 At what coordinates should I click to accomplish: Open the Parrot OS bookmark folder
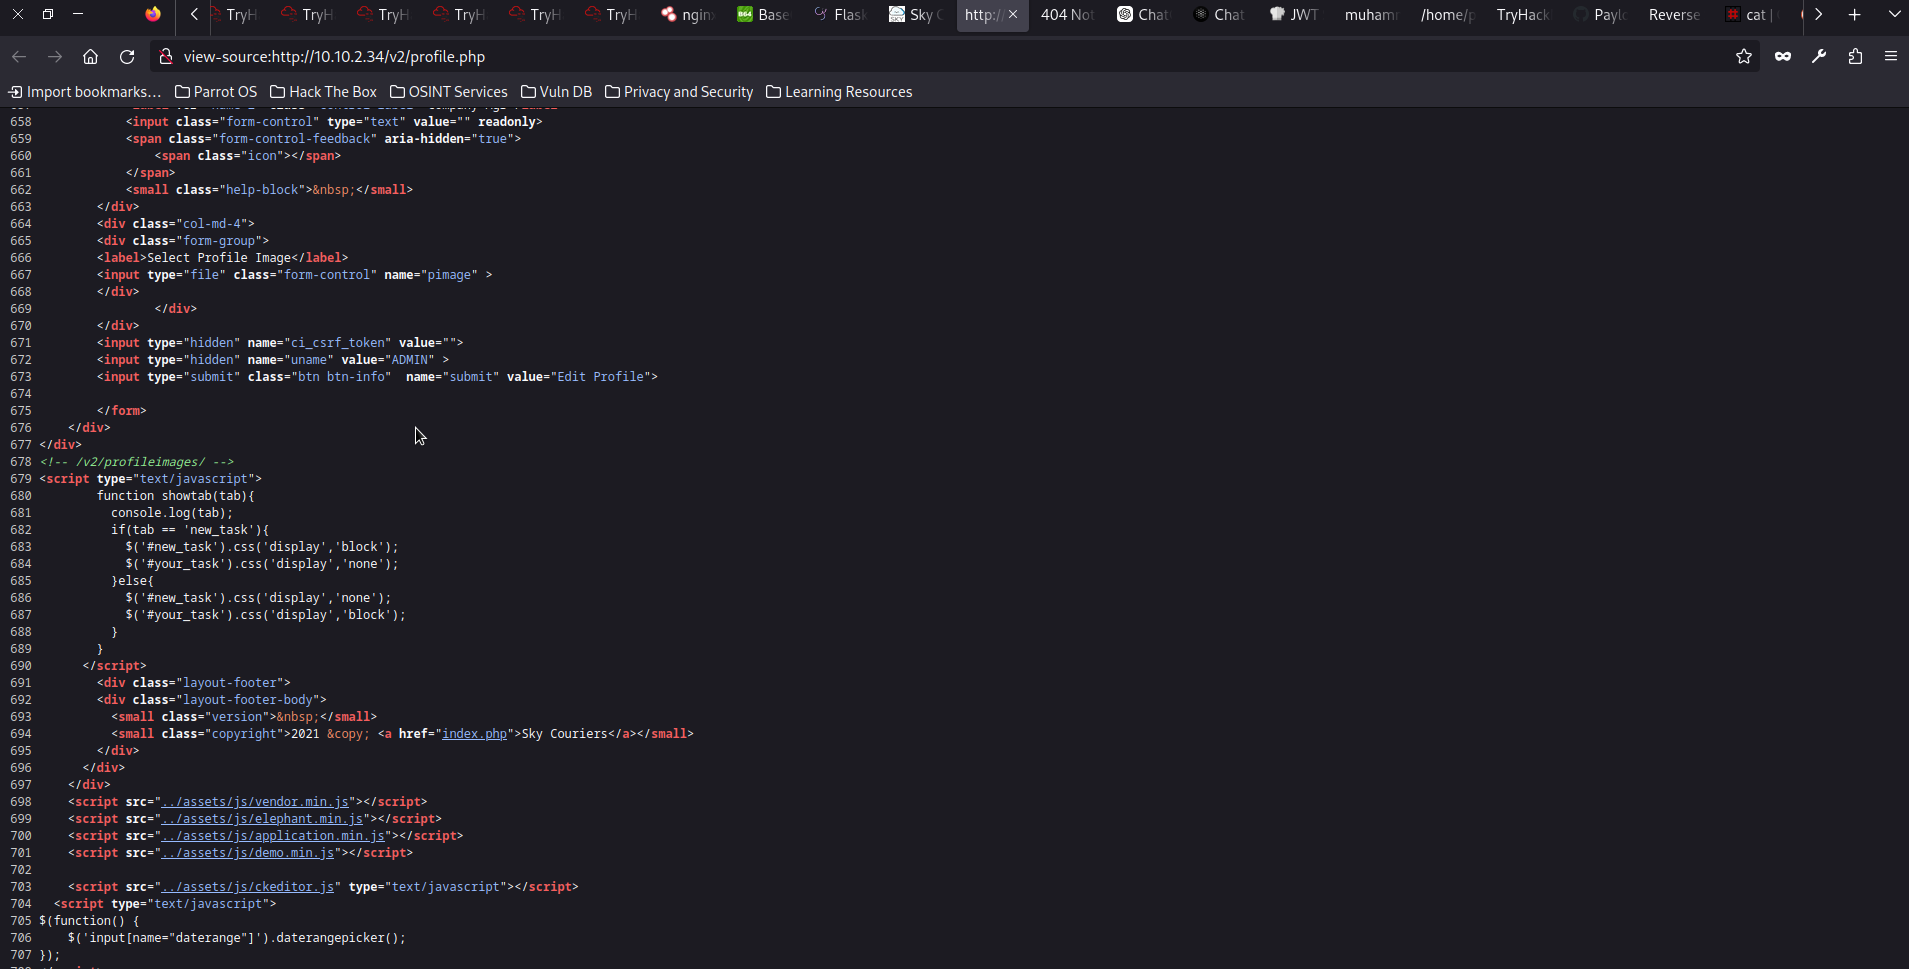(216, 92)
